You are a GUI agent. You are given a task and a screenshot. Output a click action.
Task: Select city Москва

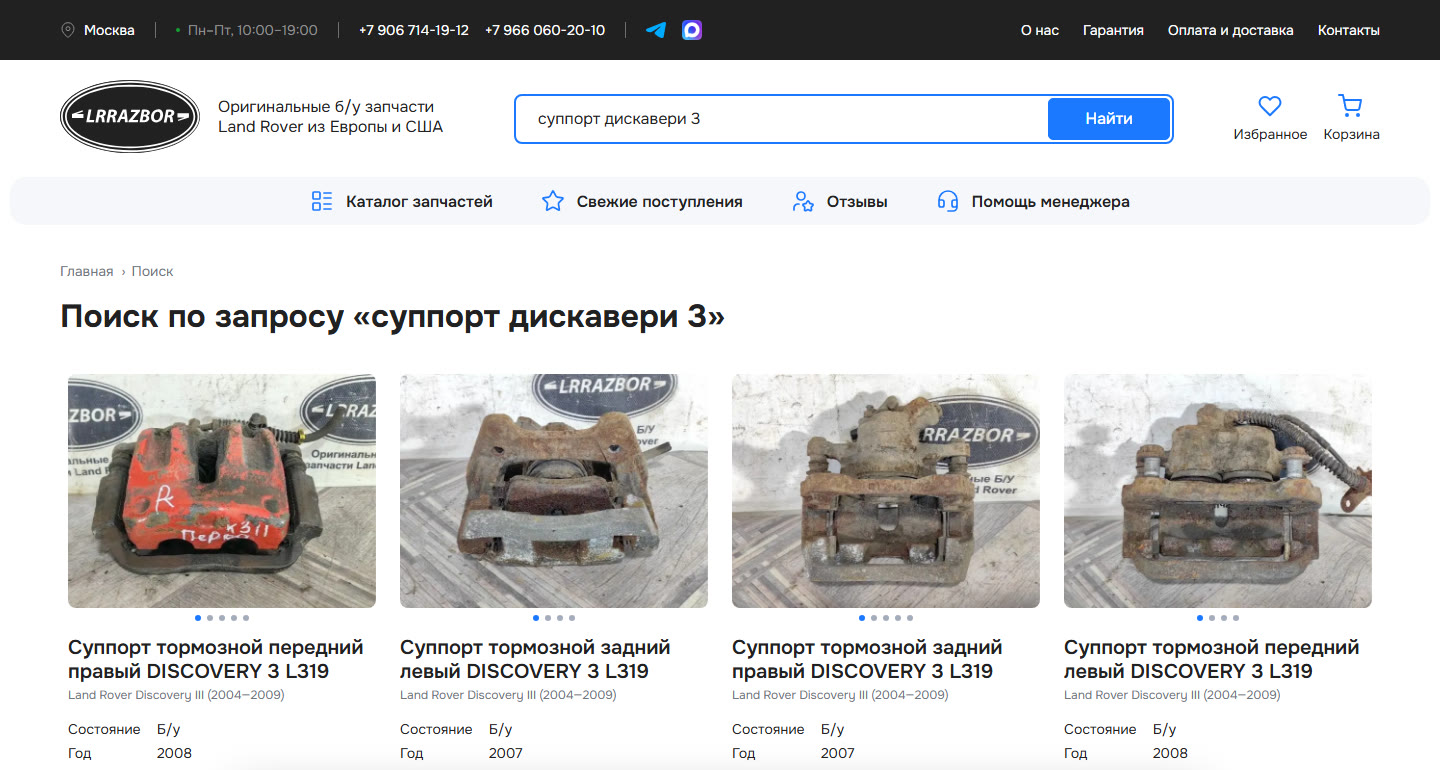[x=109, y=30]
